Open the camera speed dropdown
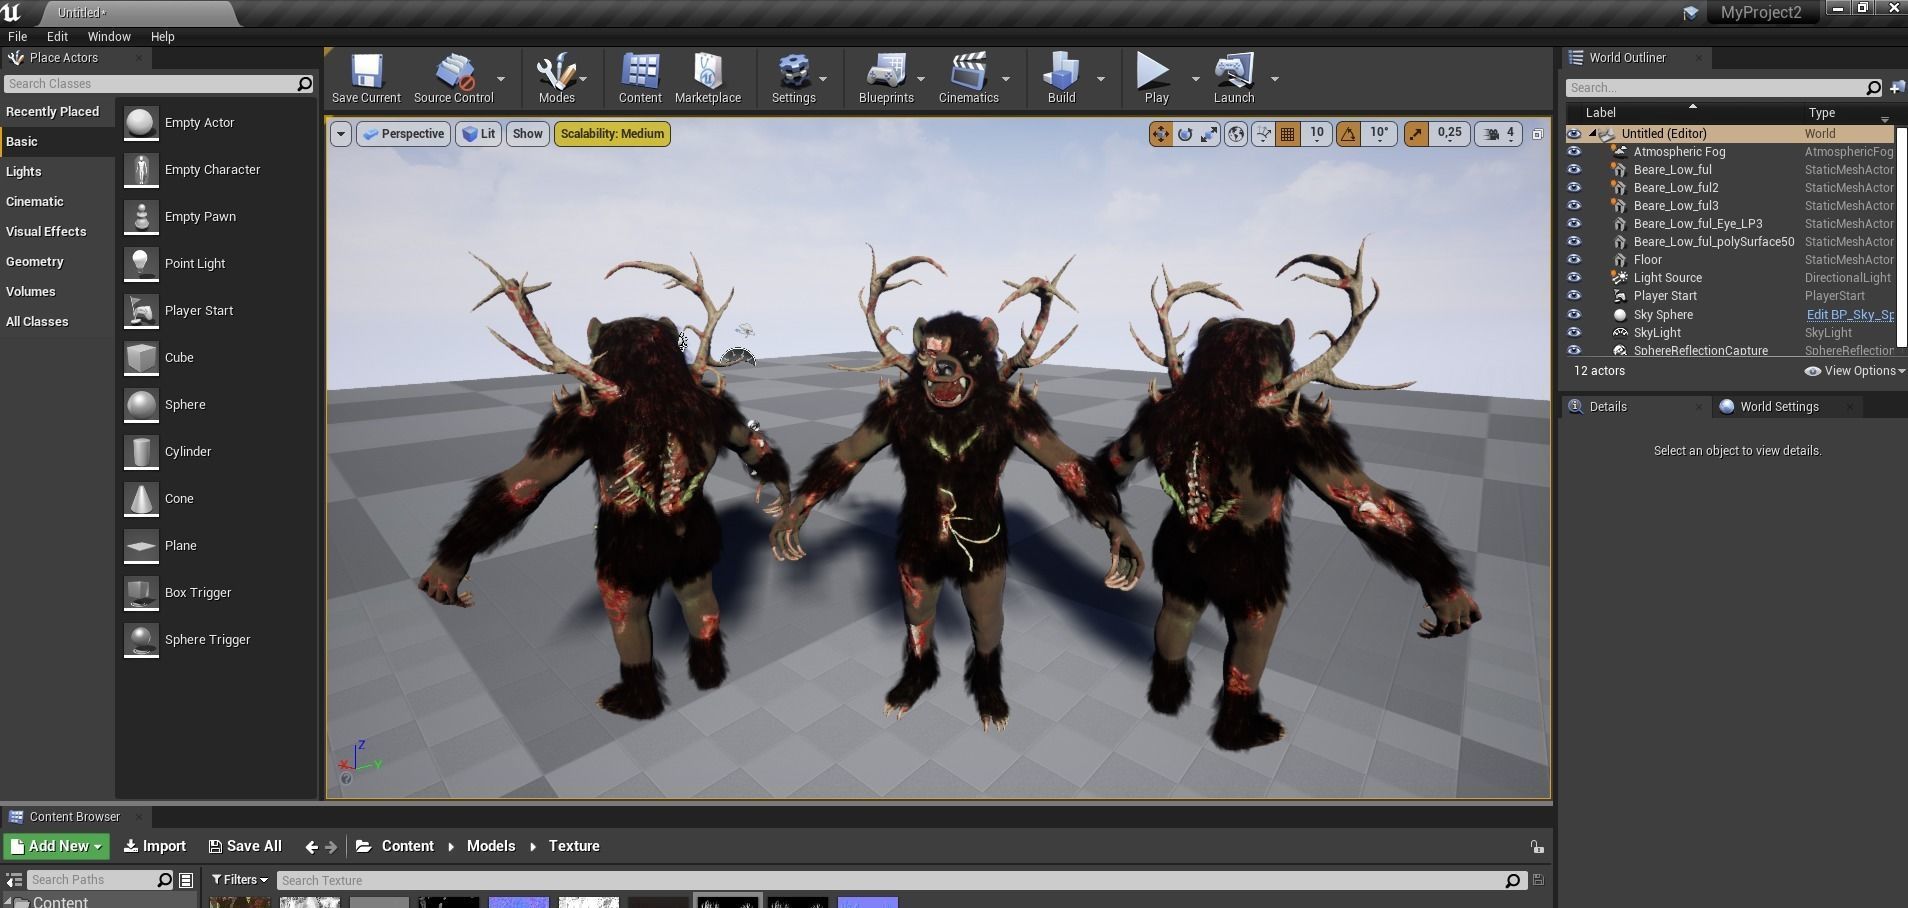The image size is (1908, 908). pyautogui.click(x=1500, y=134)
